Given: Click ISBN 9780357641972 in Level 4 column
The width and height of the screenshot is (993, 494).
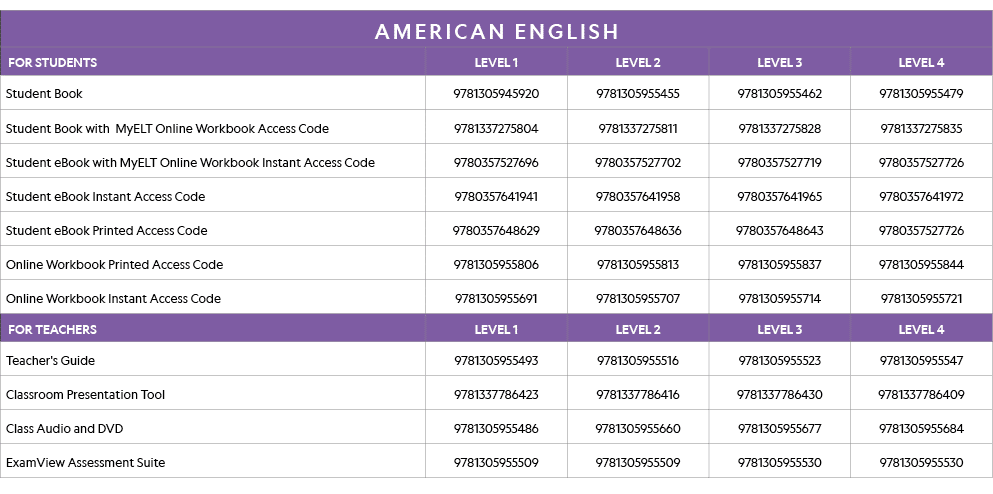Looking at the screenshot, I should (921, 197).
